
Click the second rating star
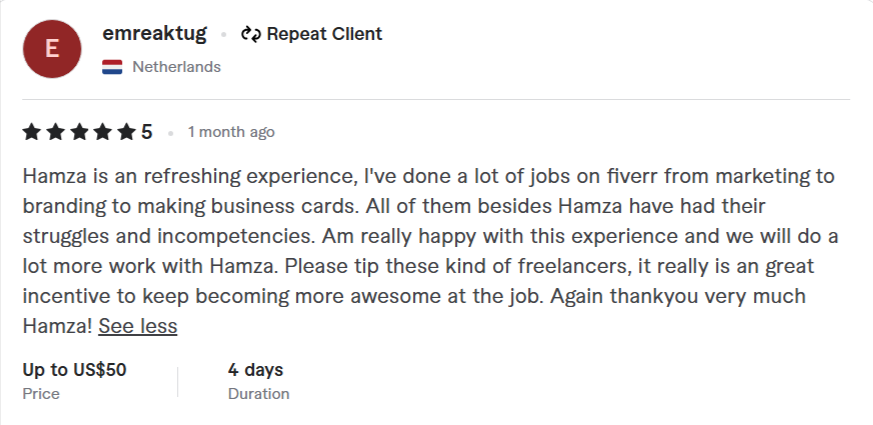click(x=55, y=132)
